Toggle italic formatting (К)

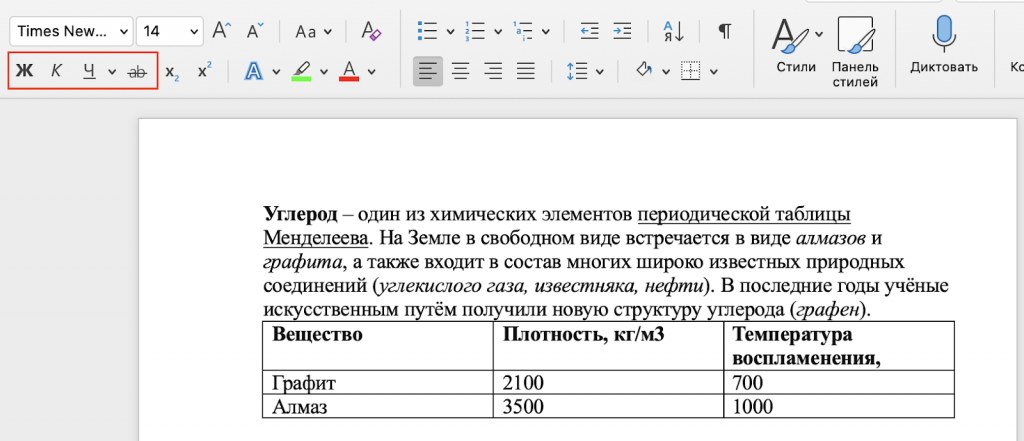tap(56, 71)
